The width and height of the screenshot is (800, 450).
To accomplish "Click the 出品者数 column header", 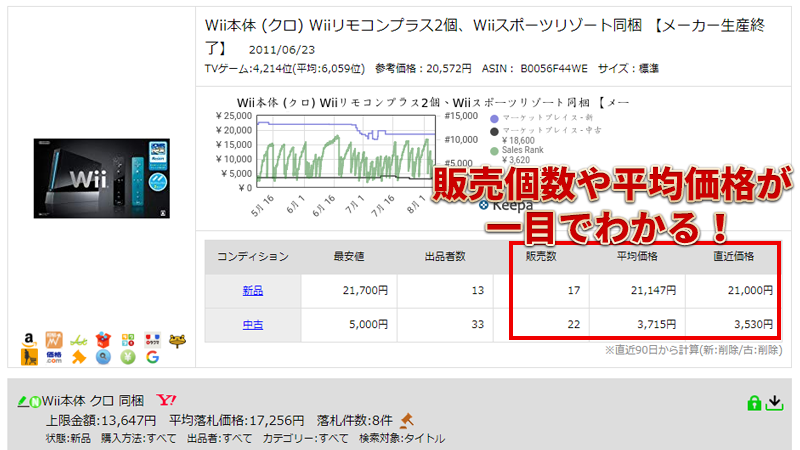I will [x=445, y=257].
